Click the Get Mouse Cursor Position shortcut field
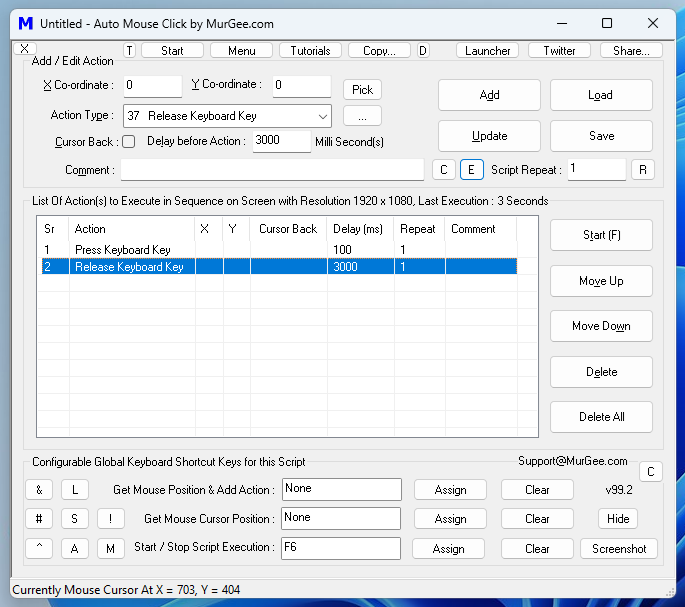The image size is (685, 607). pyautogui.click(x=341, y=519)
